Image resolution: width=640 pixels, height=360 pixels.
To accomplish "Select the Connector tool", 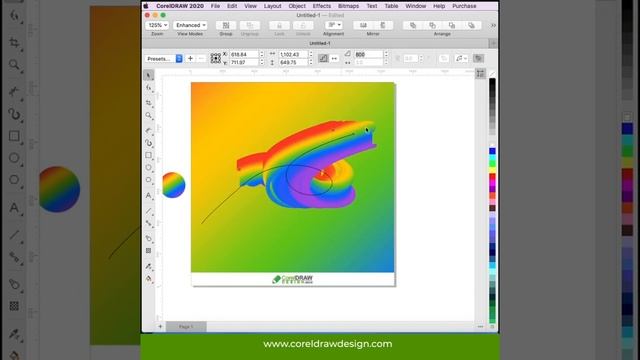I will tap(149, 224).
